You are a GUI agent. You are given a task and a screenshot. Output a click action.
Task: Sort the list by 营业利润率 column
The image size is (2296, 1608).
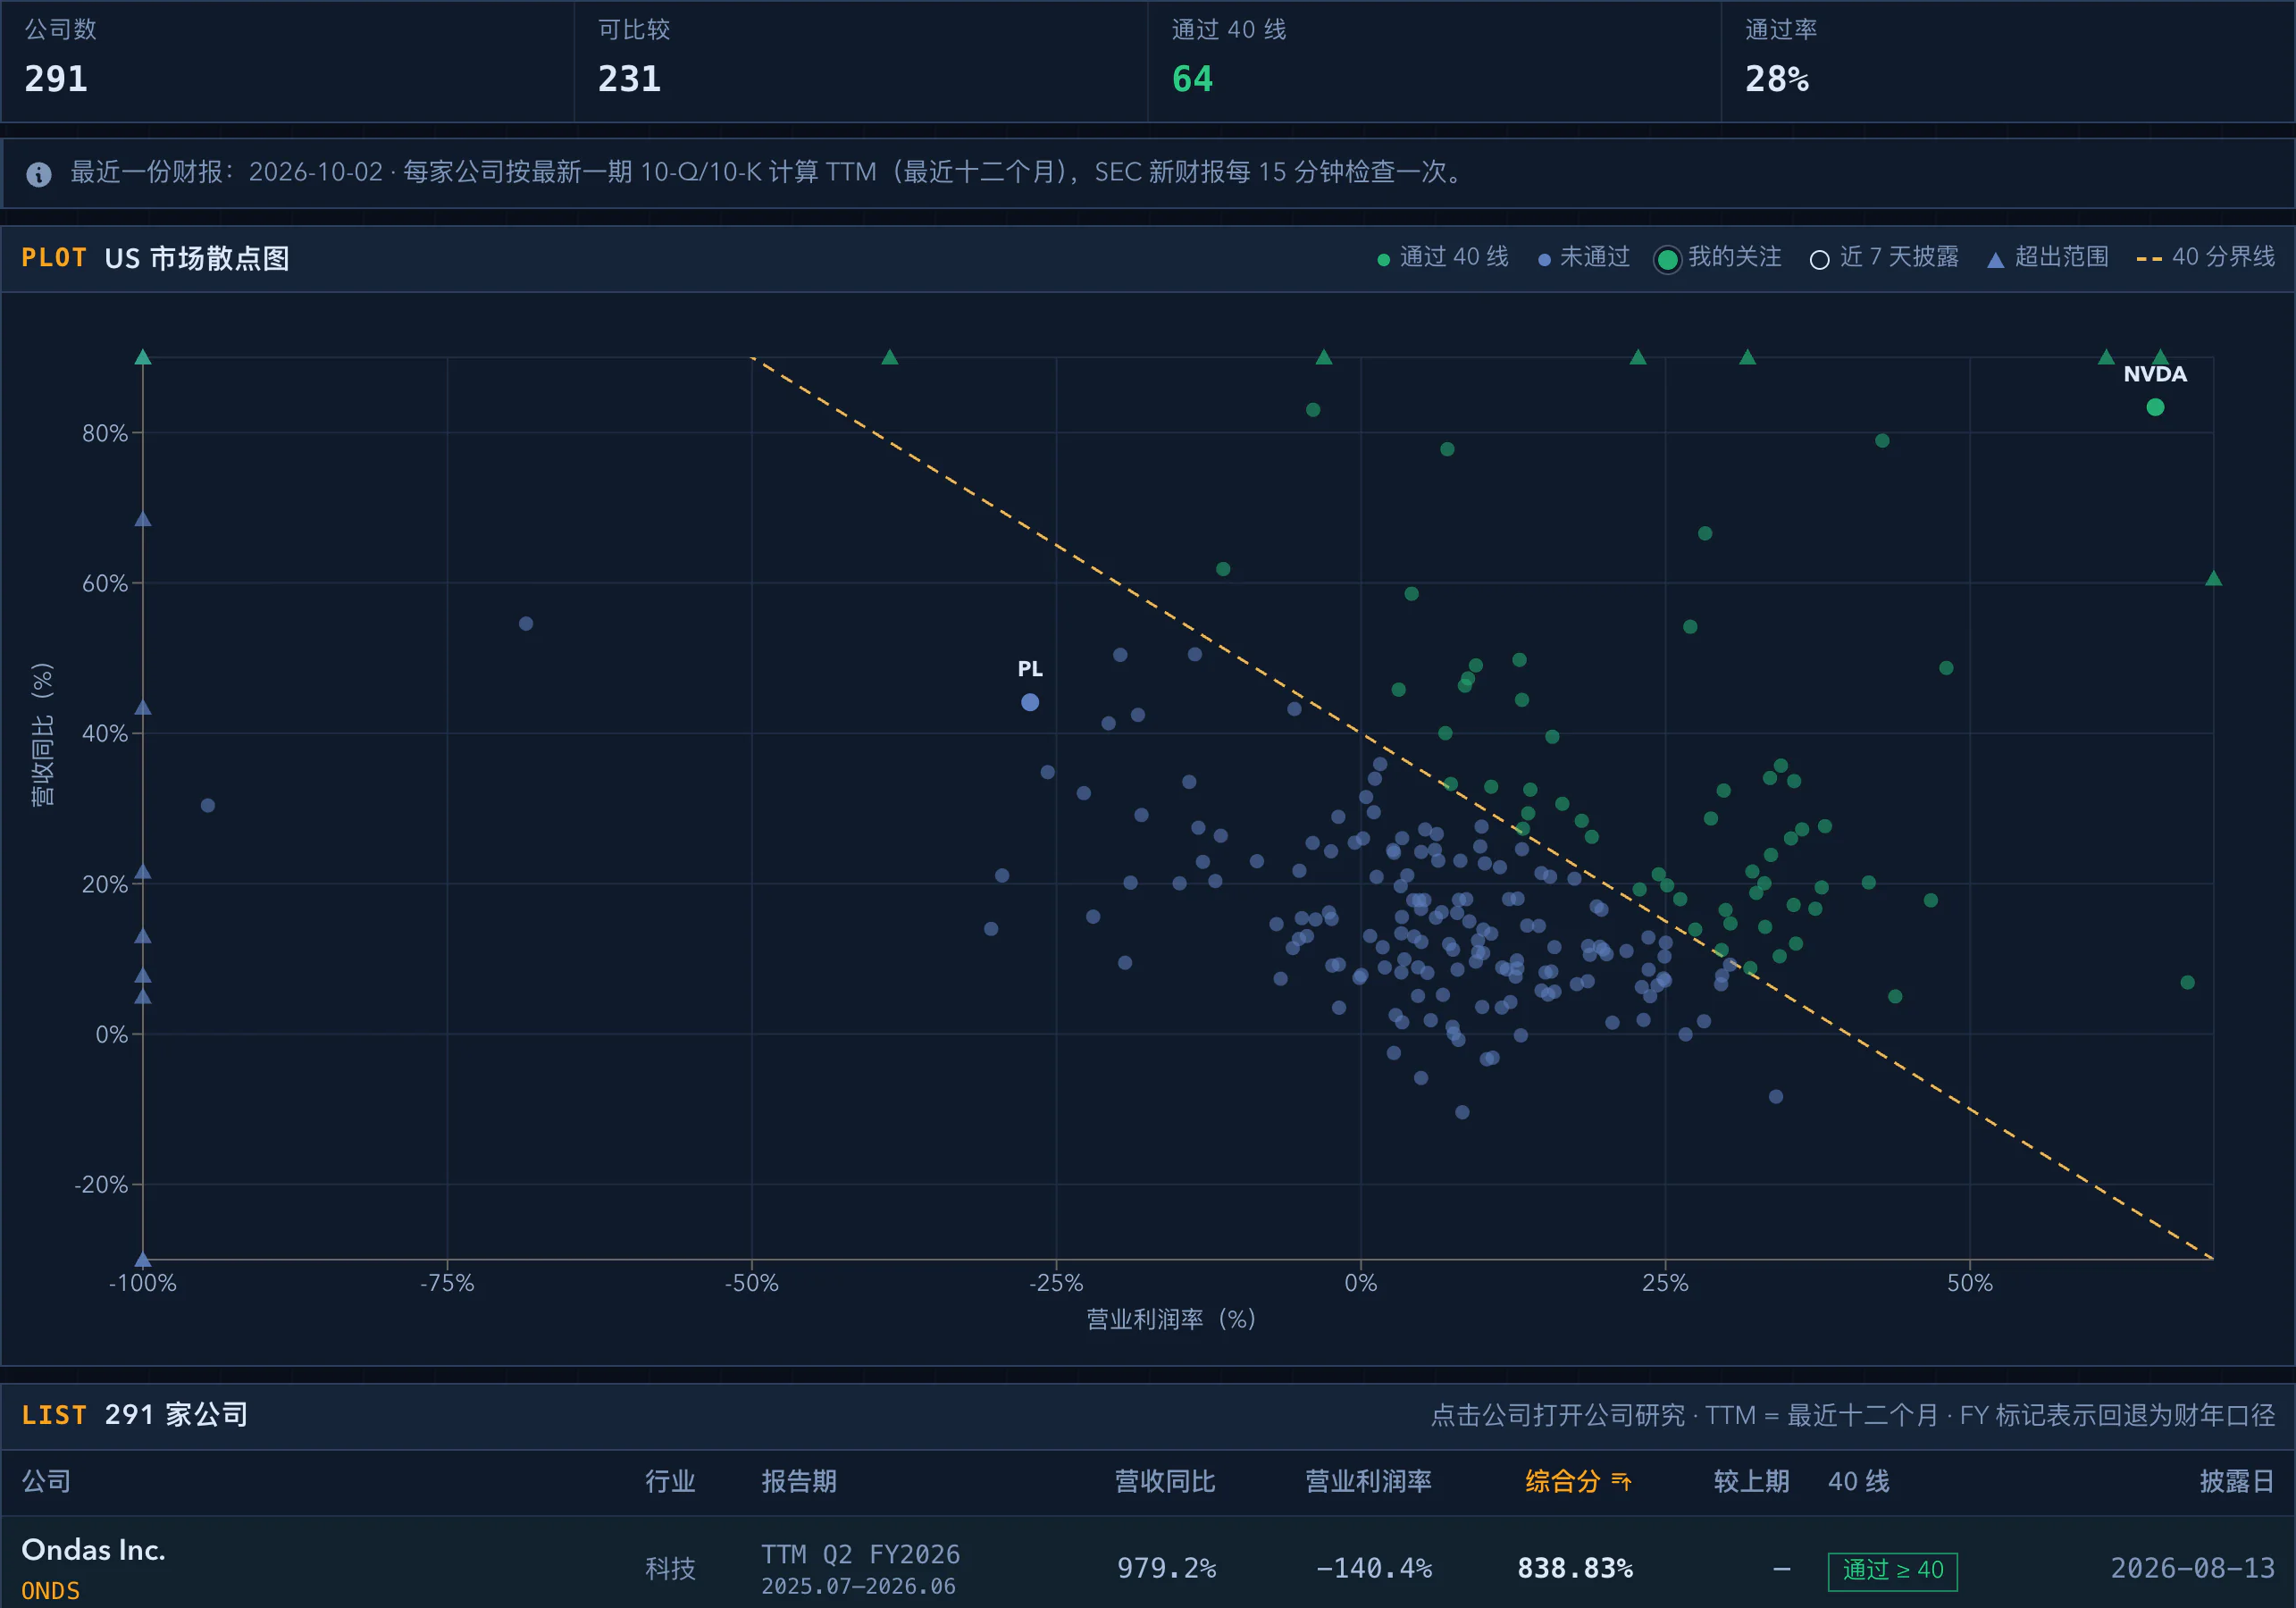click(x=1368, y=1481)
